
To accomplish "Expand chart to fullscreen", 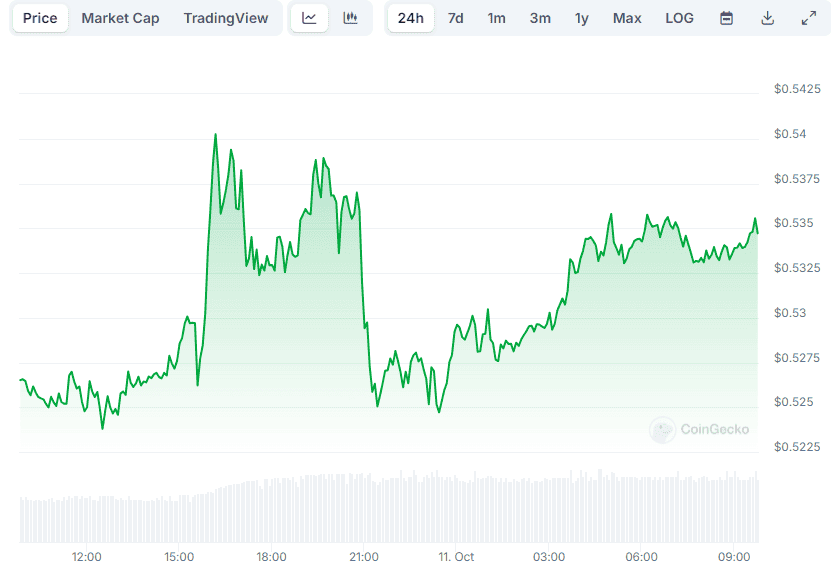I will coord(808,18).
